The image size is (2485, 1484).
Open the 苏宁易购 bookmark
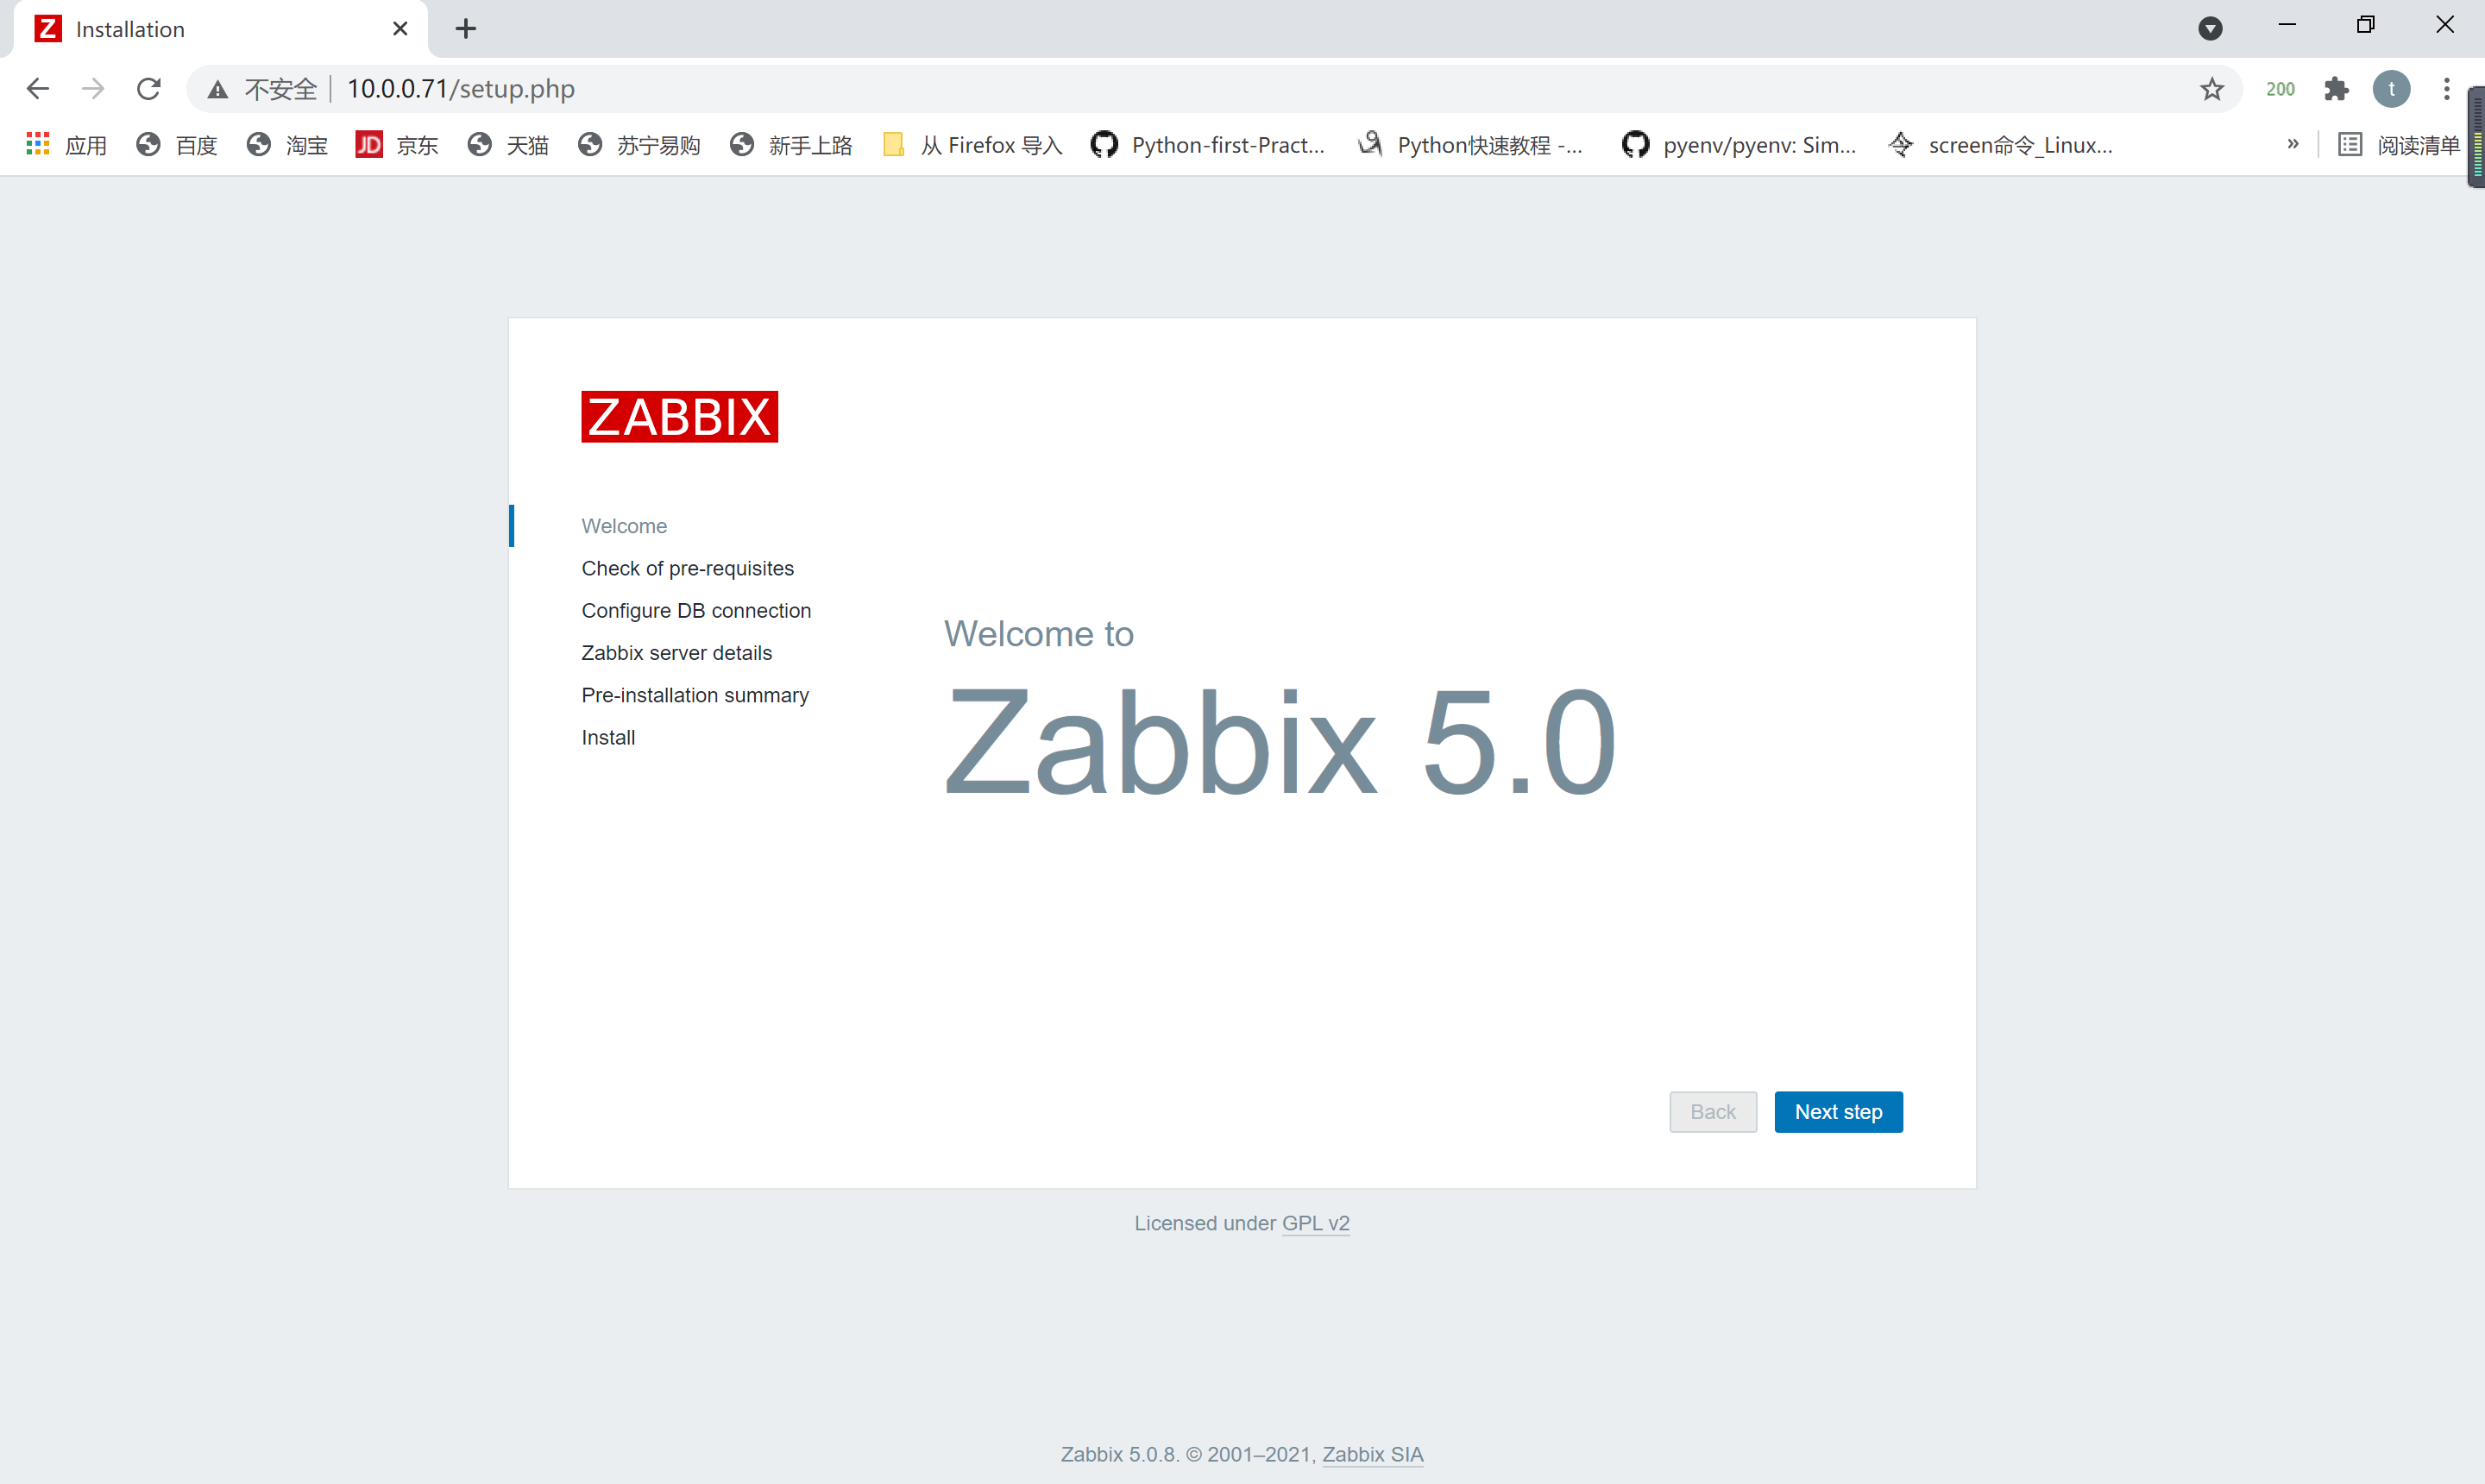[639, 145]
